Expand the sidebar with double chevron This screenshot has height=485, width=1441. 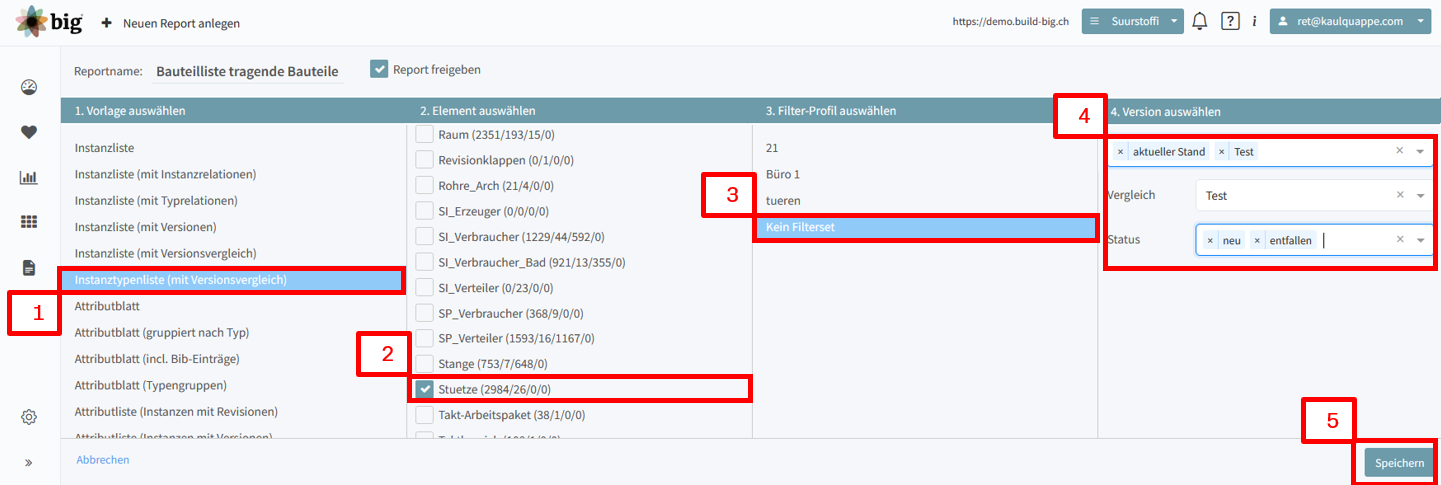29,463
